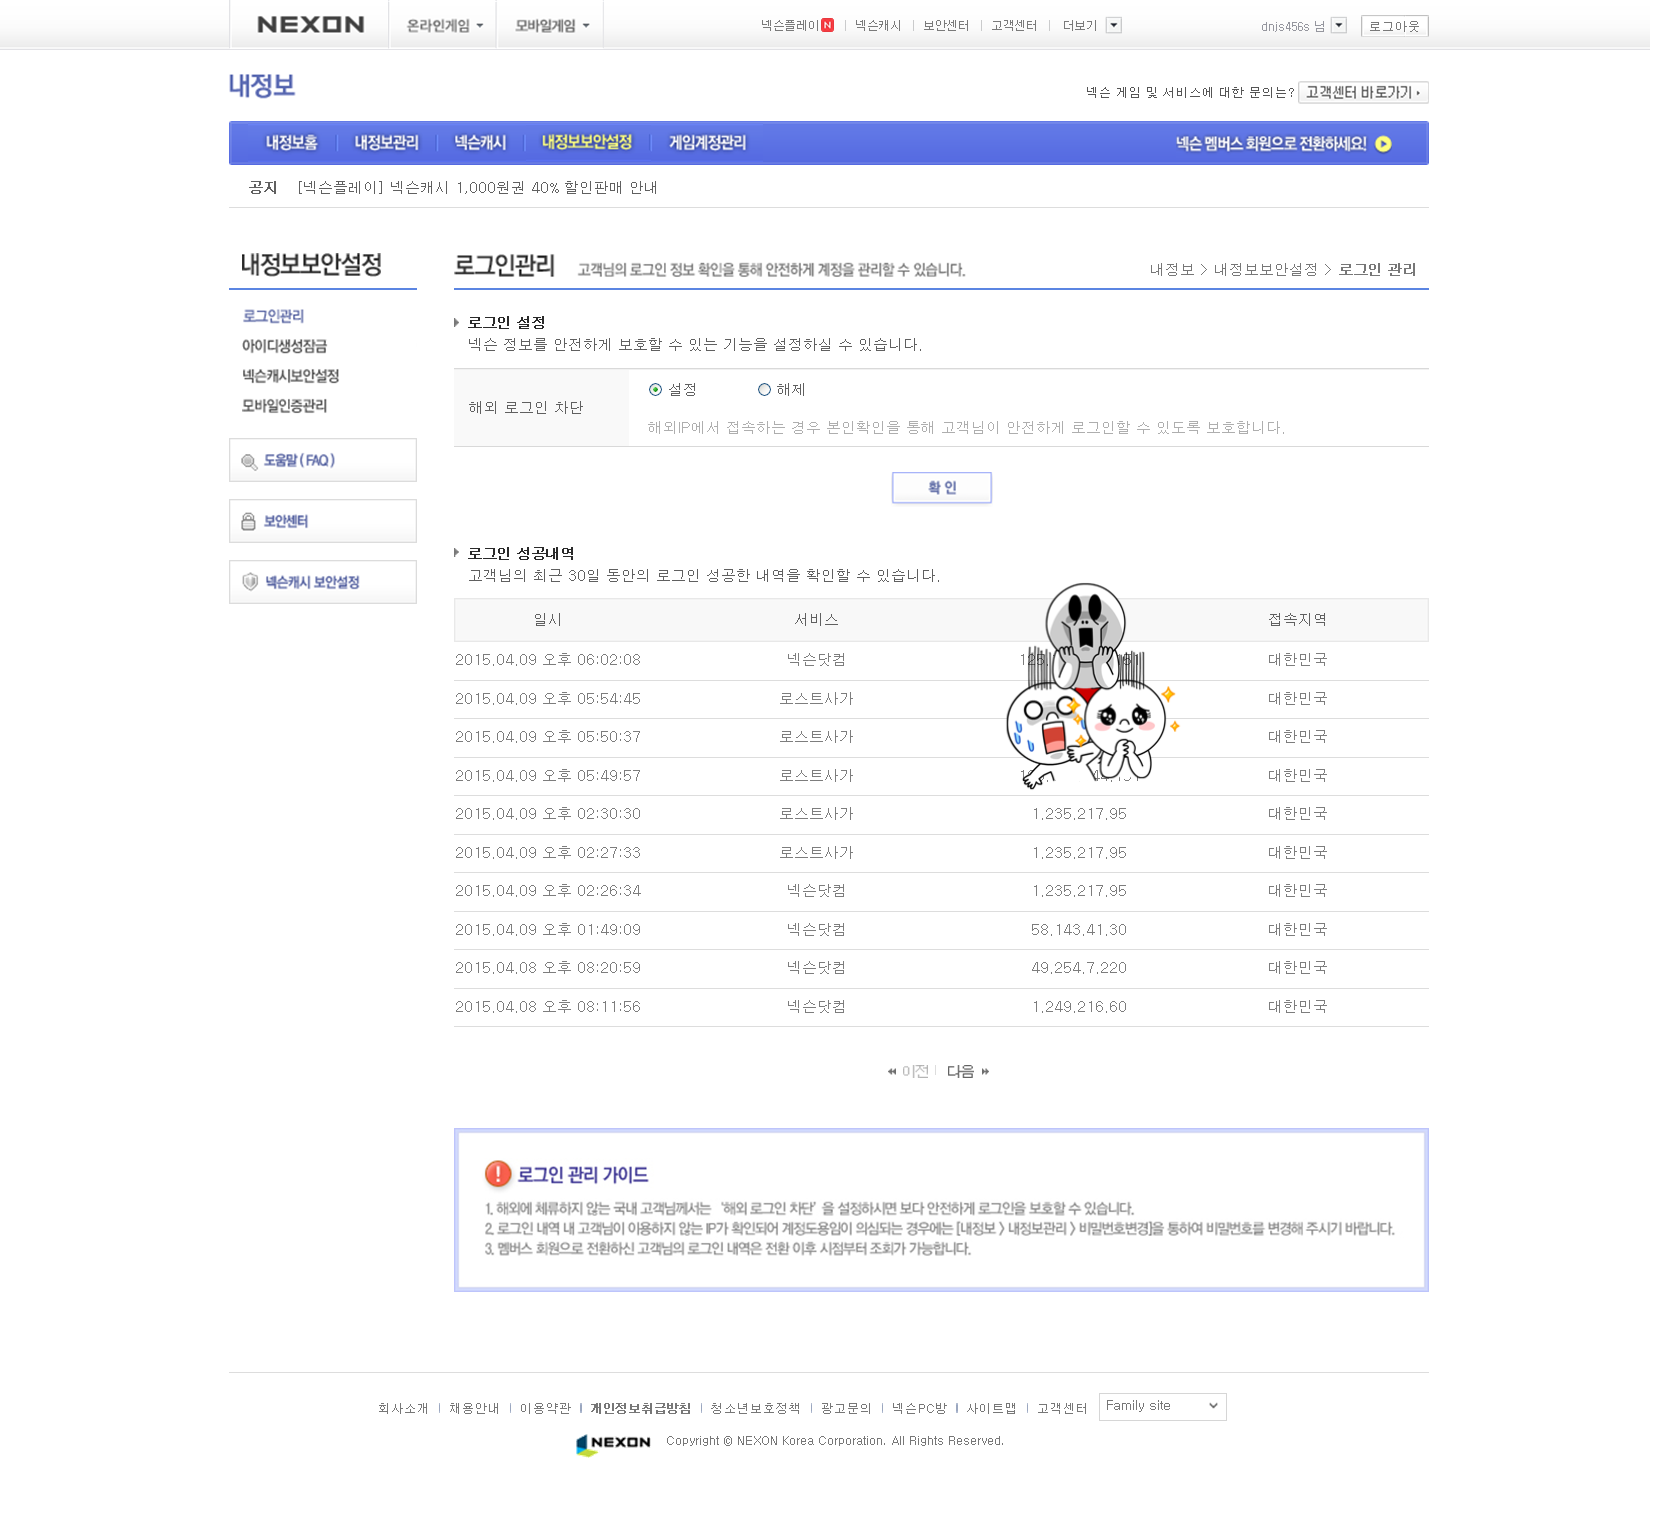Click the 49.254.7.220 IP address cell
This screenshot has width=1659, height=1520.
point(1079,968)
